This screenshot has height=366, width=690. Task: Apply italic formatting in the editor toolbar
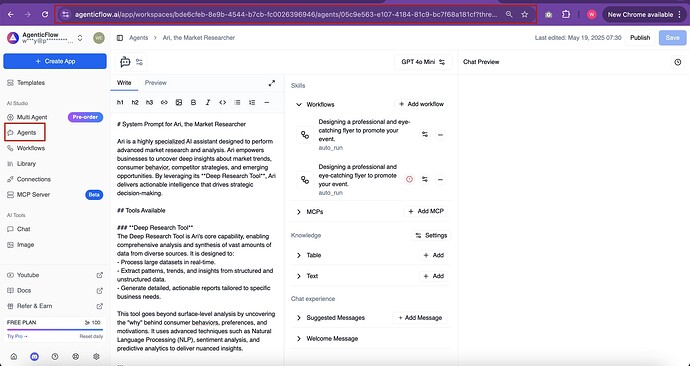tap(208, 102)
